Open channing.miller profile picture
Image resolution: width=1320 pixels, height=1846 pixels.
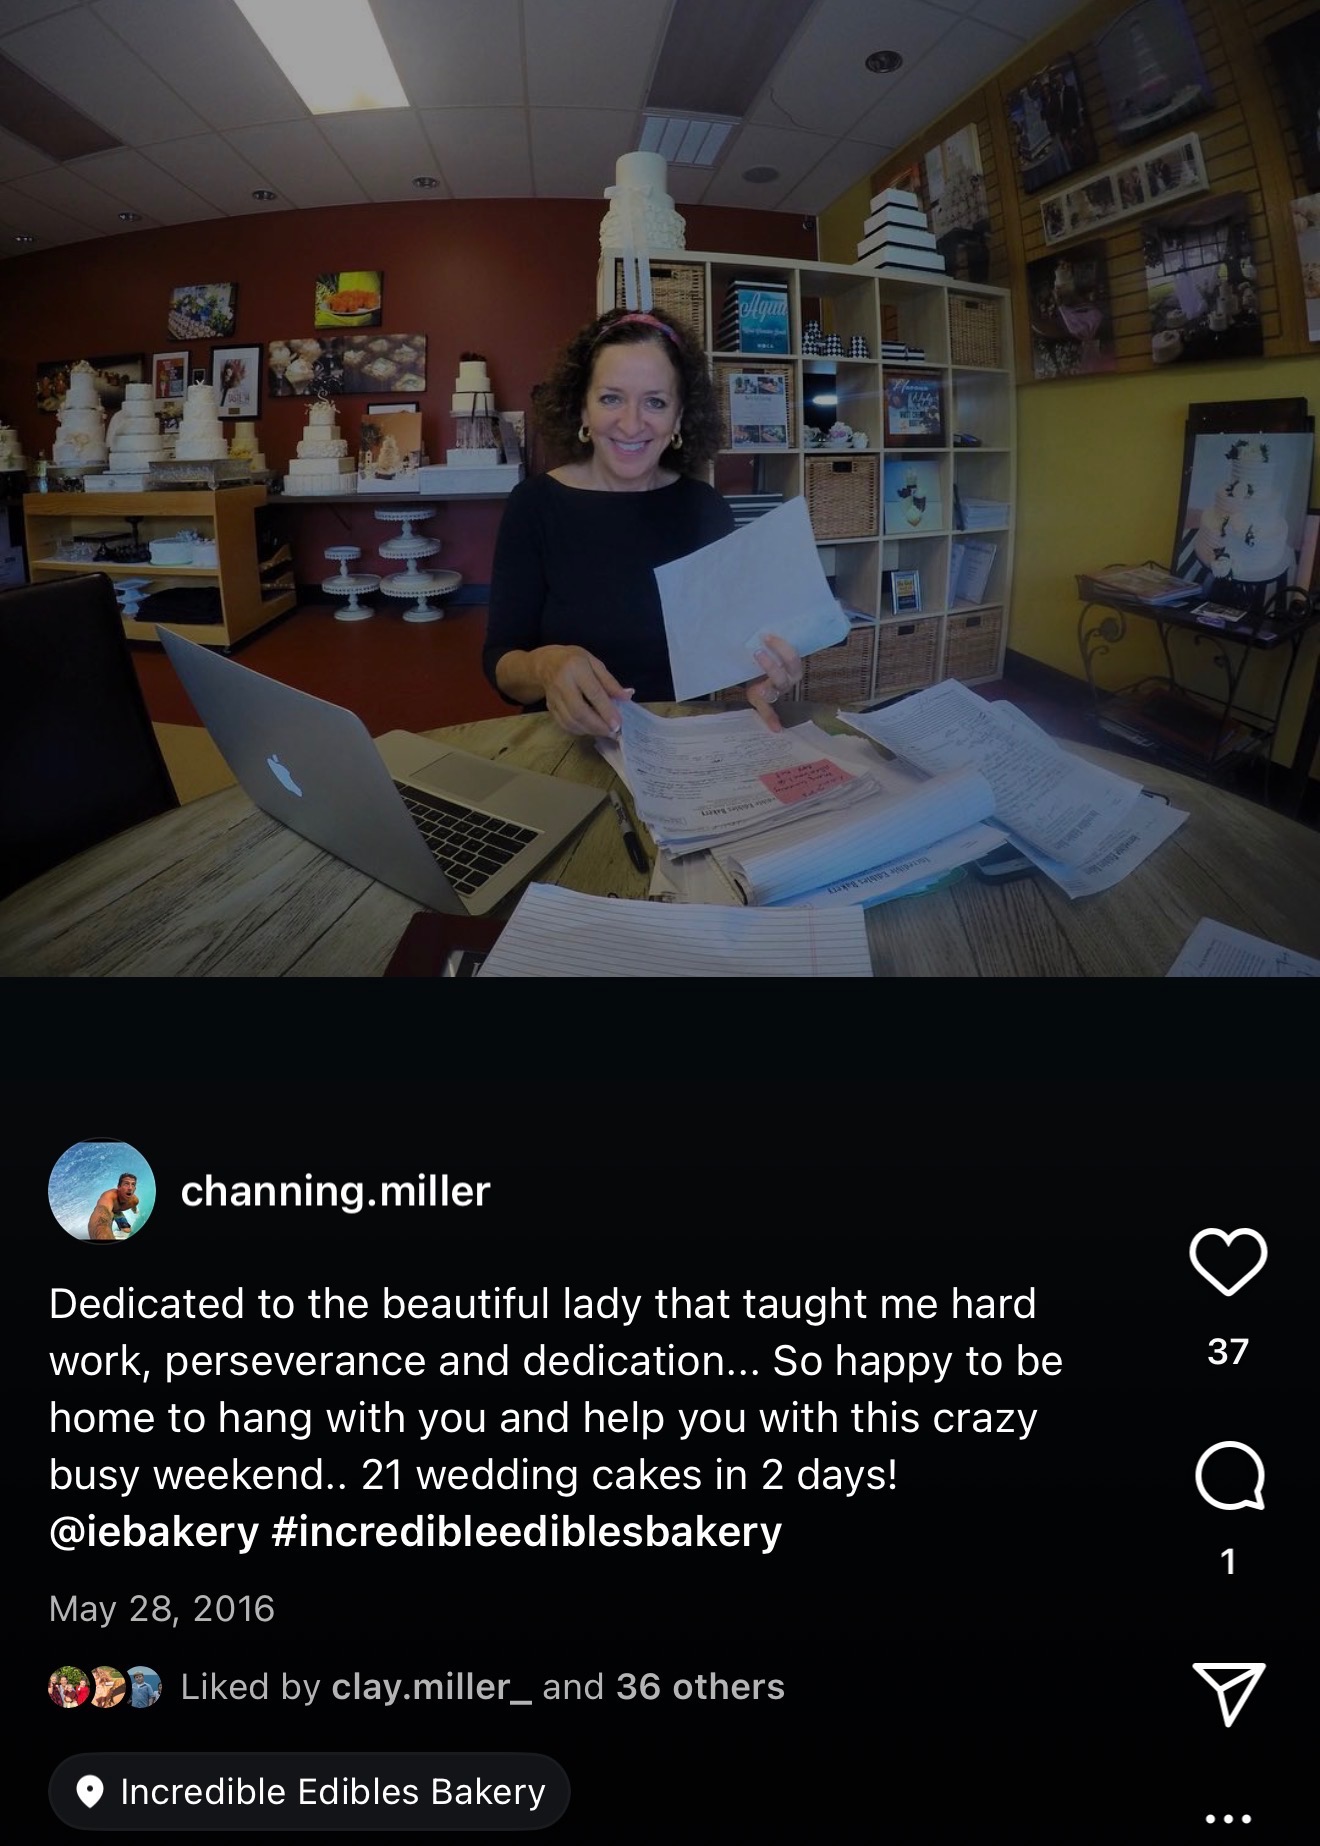click(x=102, y=1191)
